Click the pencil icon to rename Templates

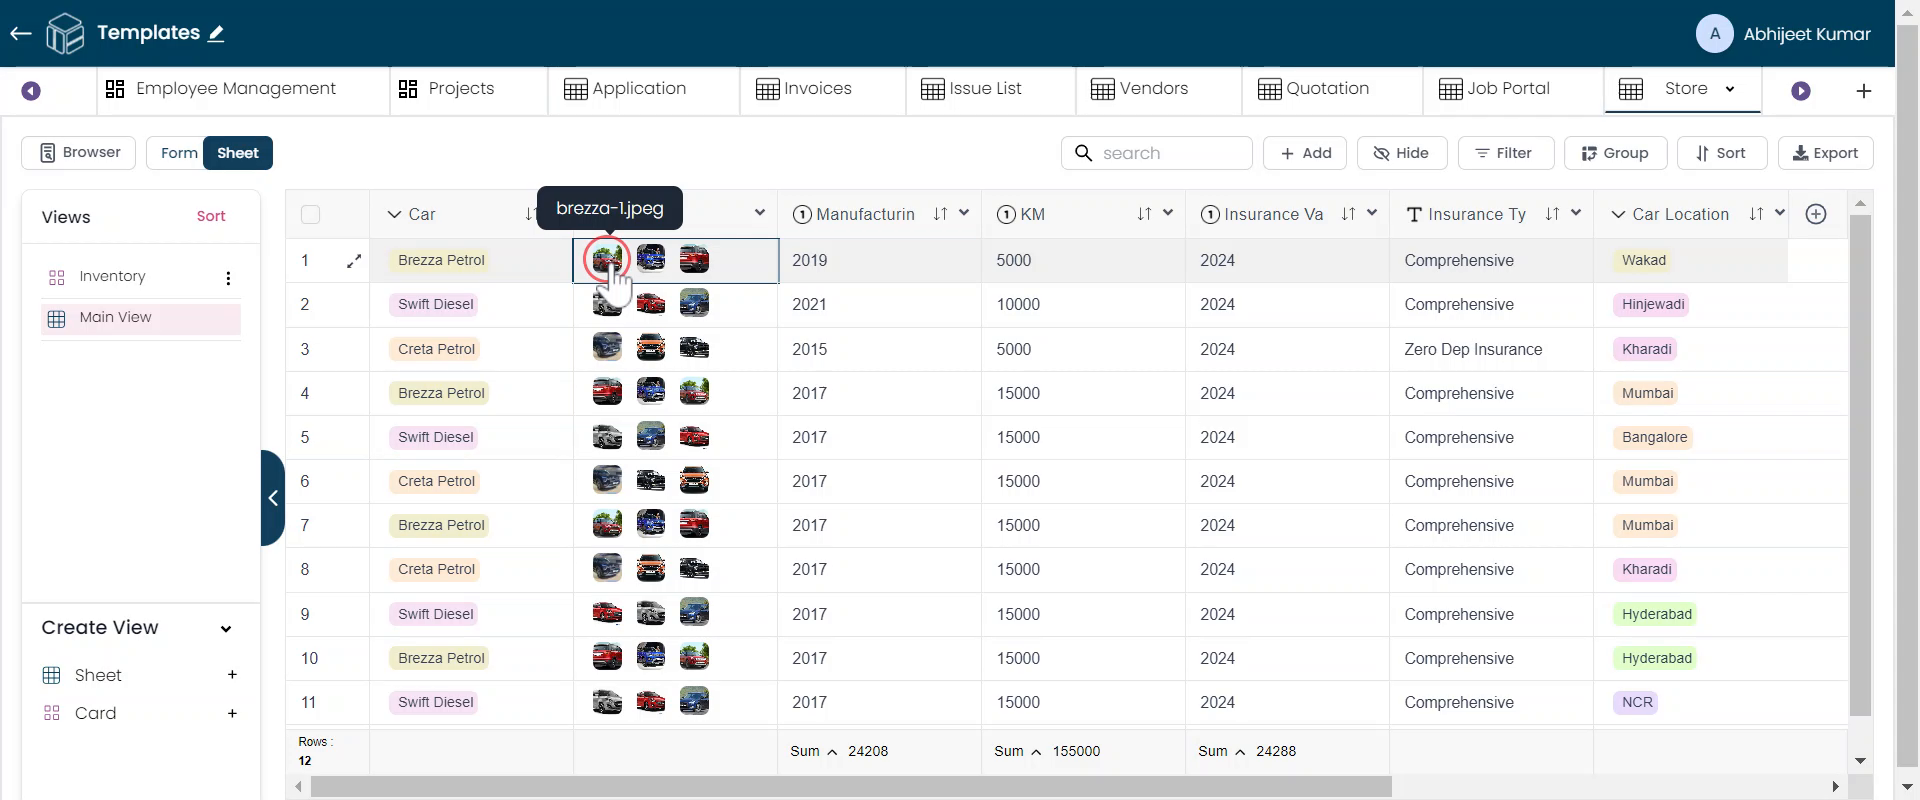click(x=216, y=34)
